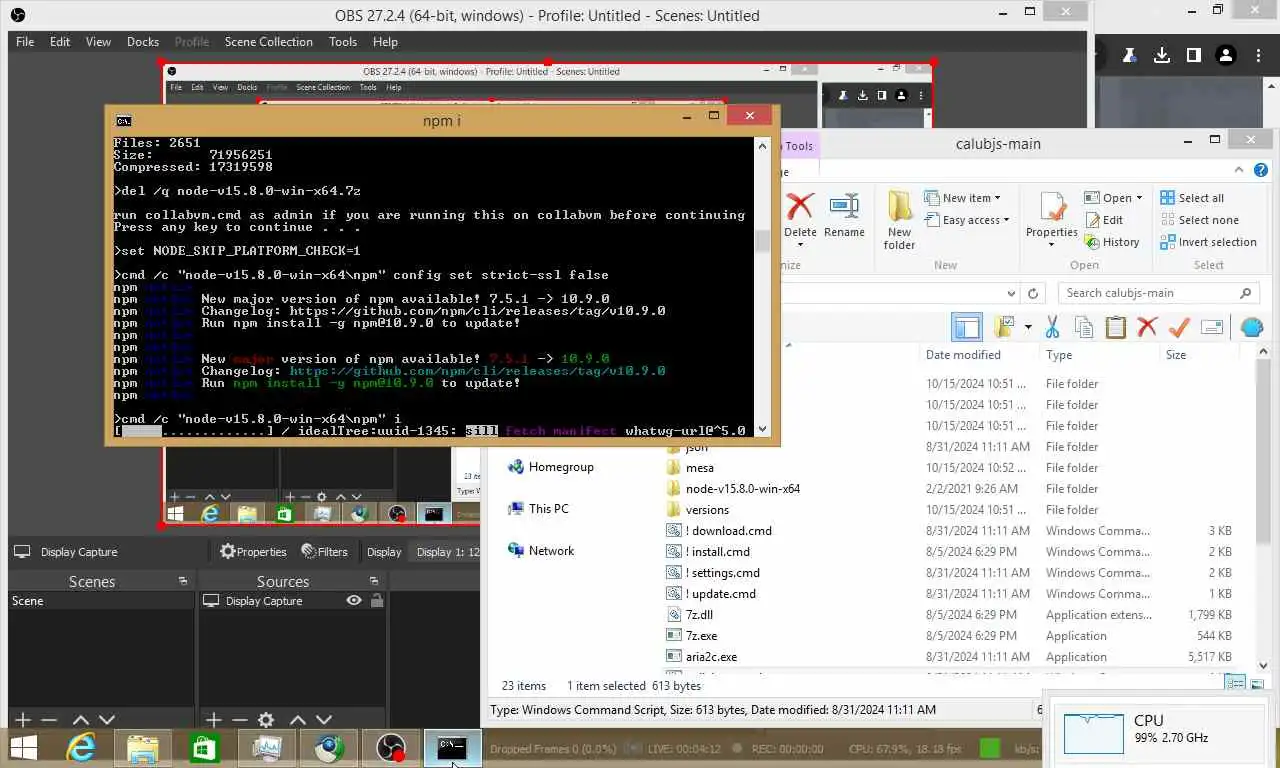Click red X delete icon in Explorer toolbar

[x=1147, y=327]
